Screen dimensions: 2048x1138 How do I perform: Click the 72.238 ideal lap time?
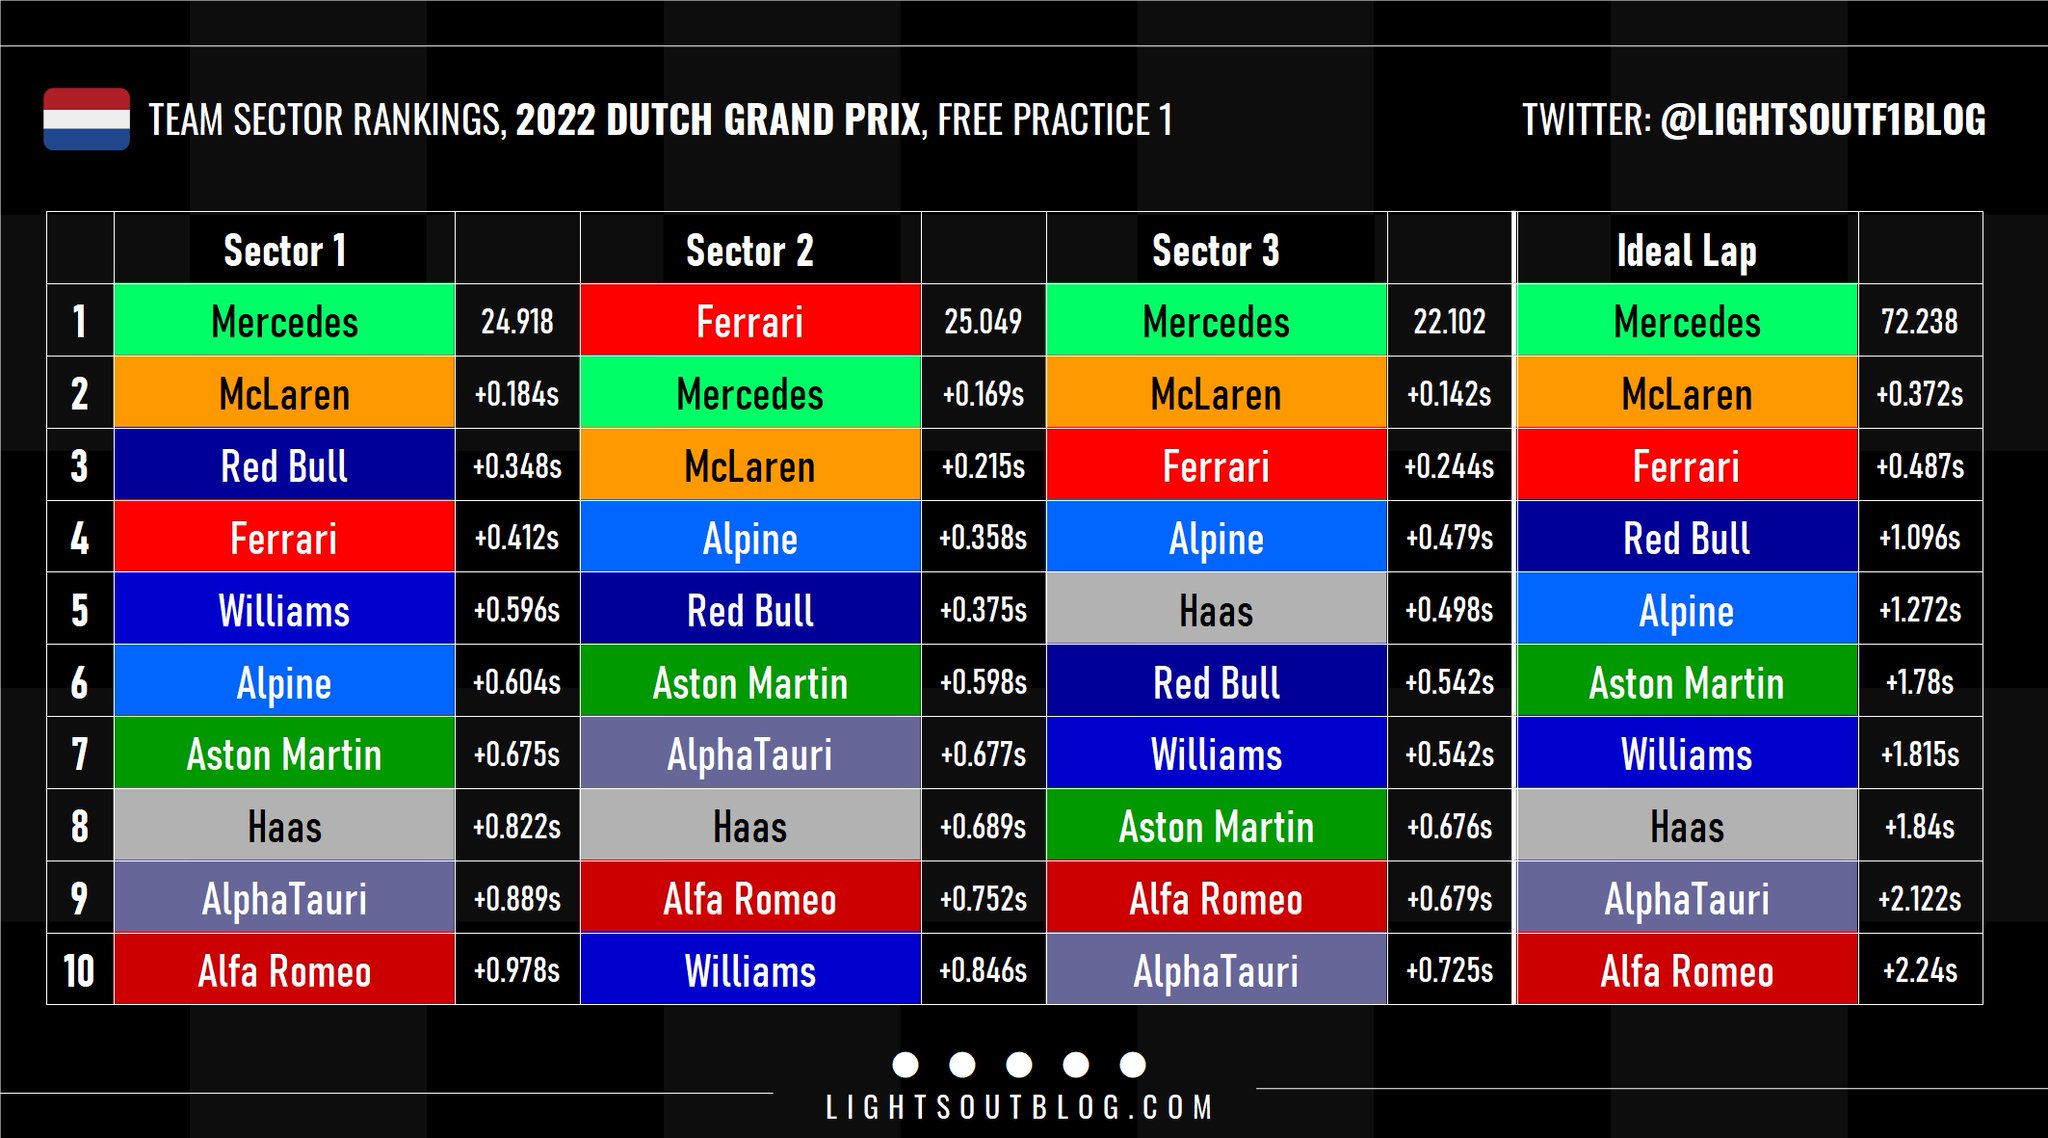[1919, 321]
